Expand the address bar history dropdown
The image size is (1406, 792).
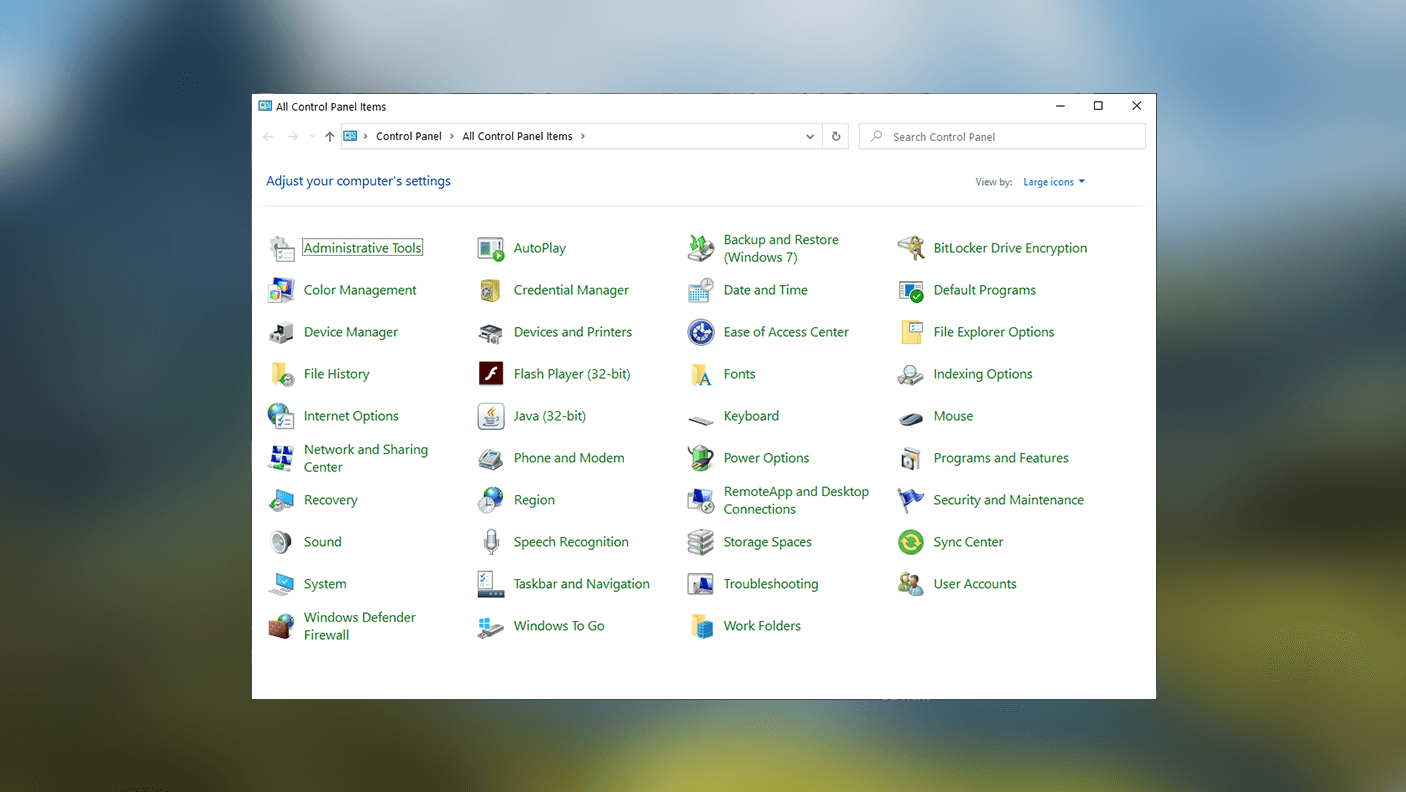(x=810, y=137)
